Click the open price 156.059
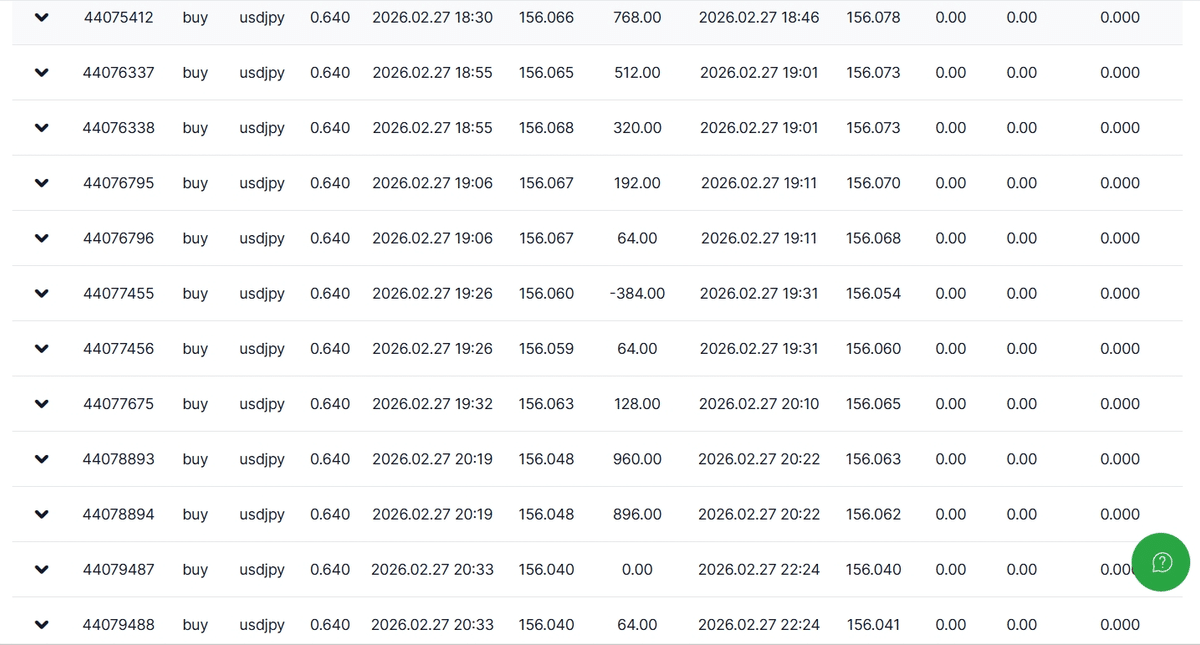This screenshot has width=1200, height=645. tap(546, 349)
